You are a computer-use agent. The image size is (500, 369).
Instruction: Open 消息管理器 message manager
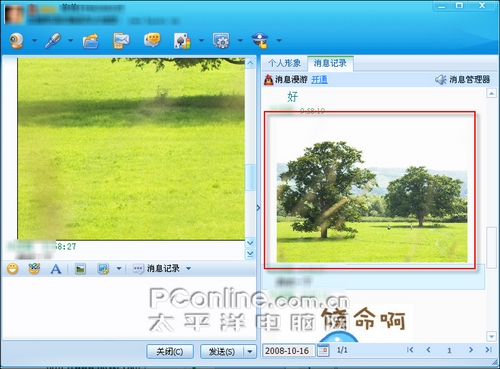point(463,79)
